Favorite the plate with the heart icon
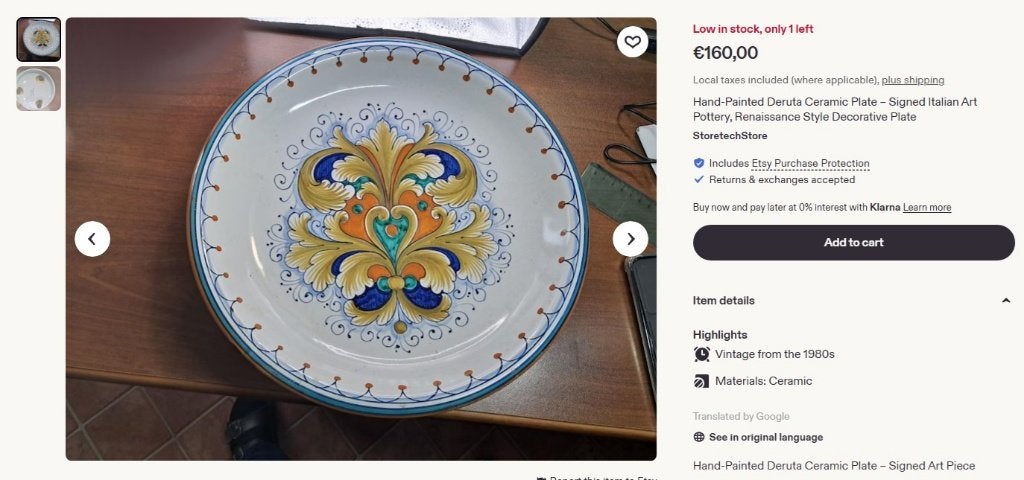Viewport: 1024px width, 480px height. pos(632,42)
